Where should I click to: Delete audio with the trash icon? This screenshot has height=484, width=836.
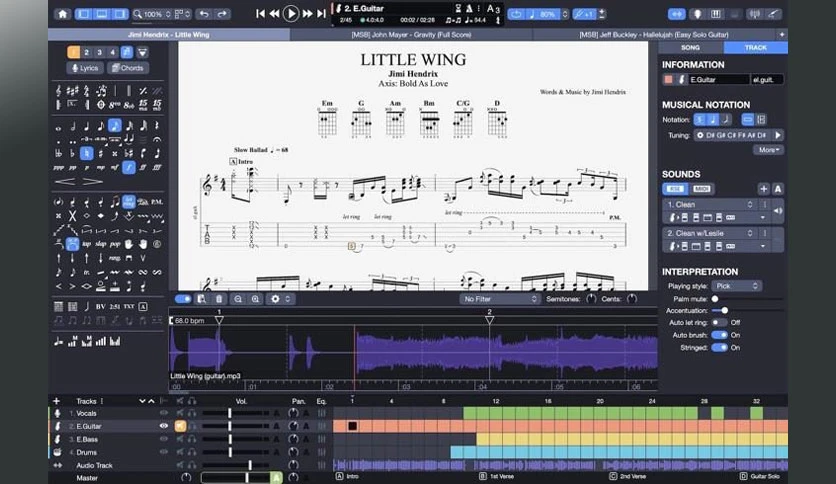pos(219,299)
